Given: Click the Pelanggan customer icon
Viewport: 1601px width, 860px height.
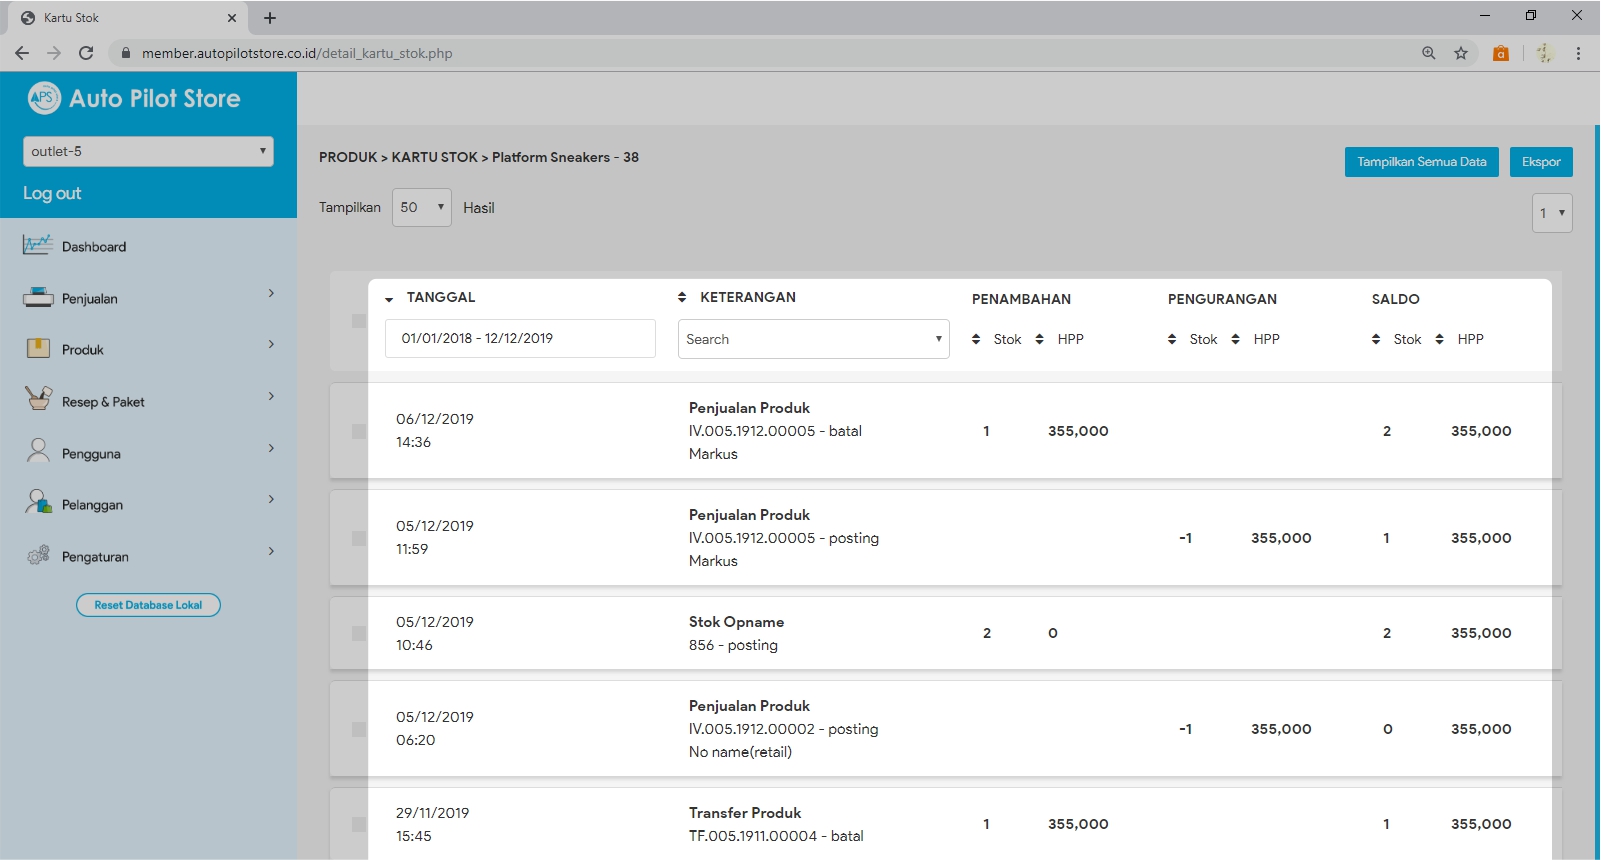Looking at the screenshot, I should click(x=38, y=503).
